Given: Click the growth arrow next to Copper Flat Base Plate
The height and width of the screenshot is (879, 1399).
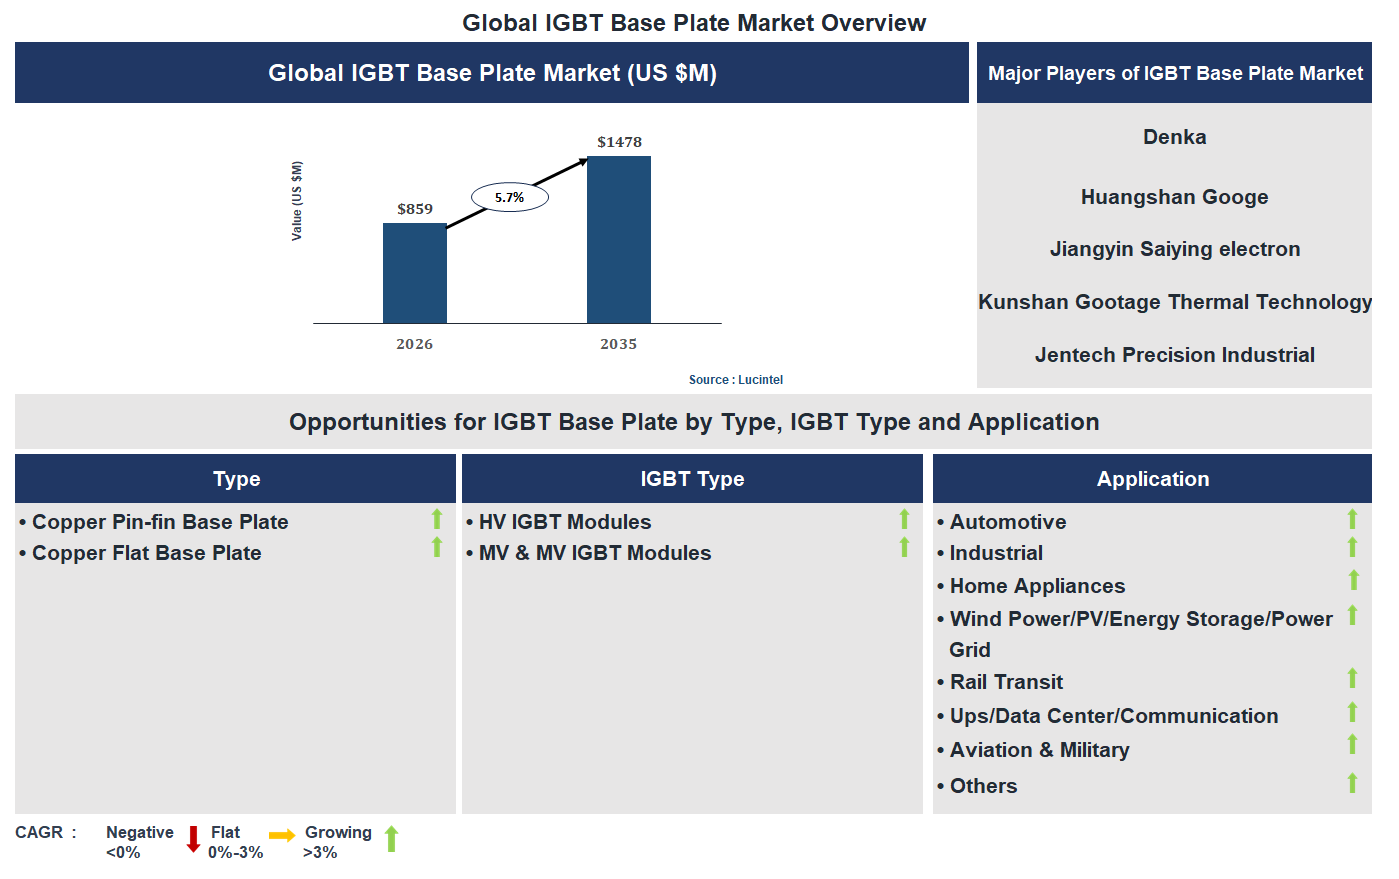Looking at the screenshot, I should [x=436, y=548].
